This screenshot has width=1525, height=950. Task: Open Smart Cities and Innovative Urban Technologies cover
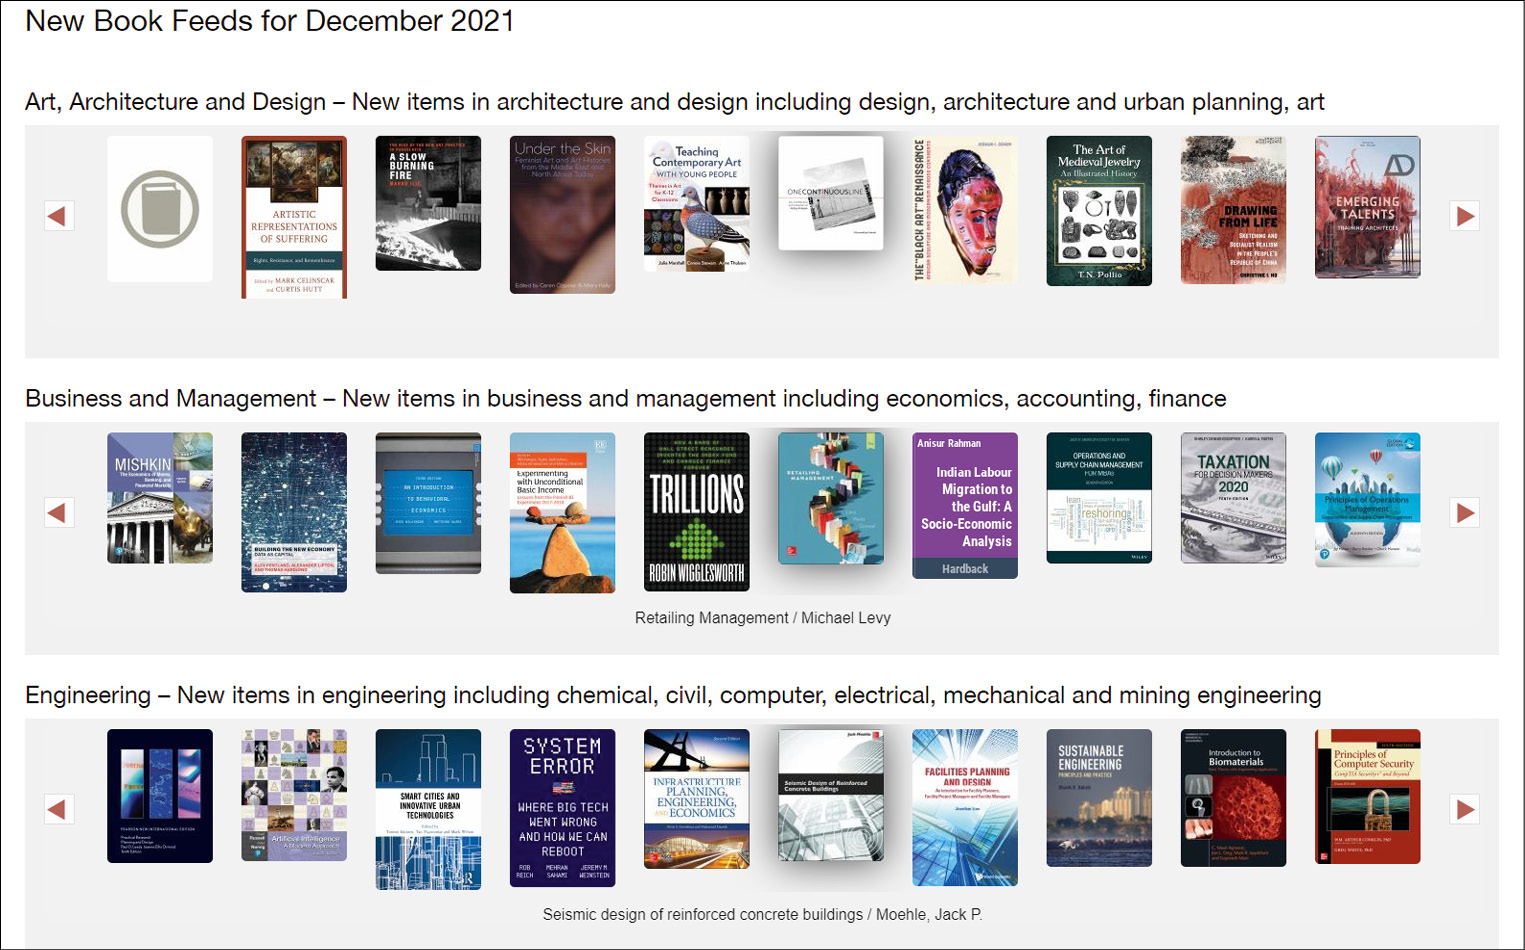tap(428, 809)
